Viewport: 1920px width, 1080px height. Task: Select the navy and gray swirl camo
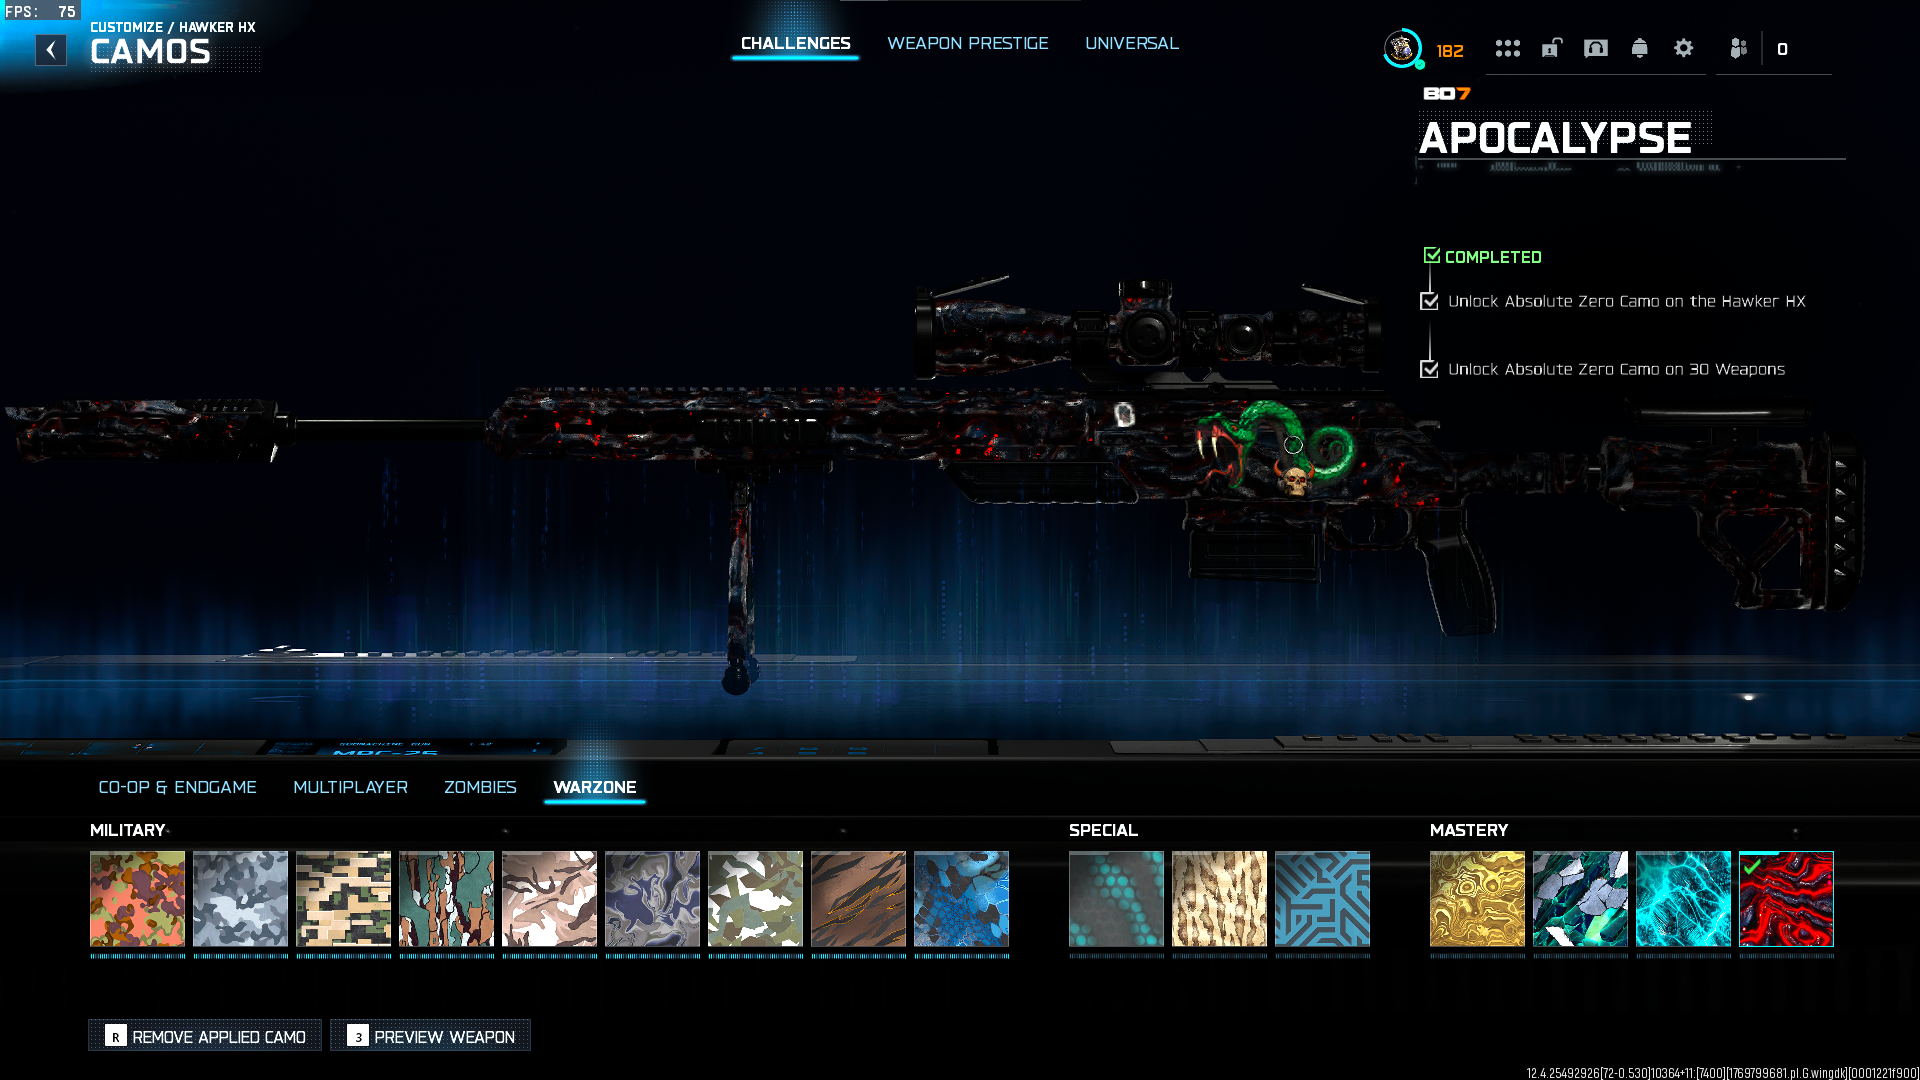653,899
